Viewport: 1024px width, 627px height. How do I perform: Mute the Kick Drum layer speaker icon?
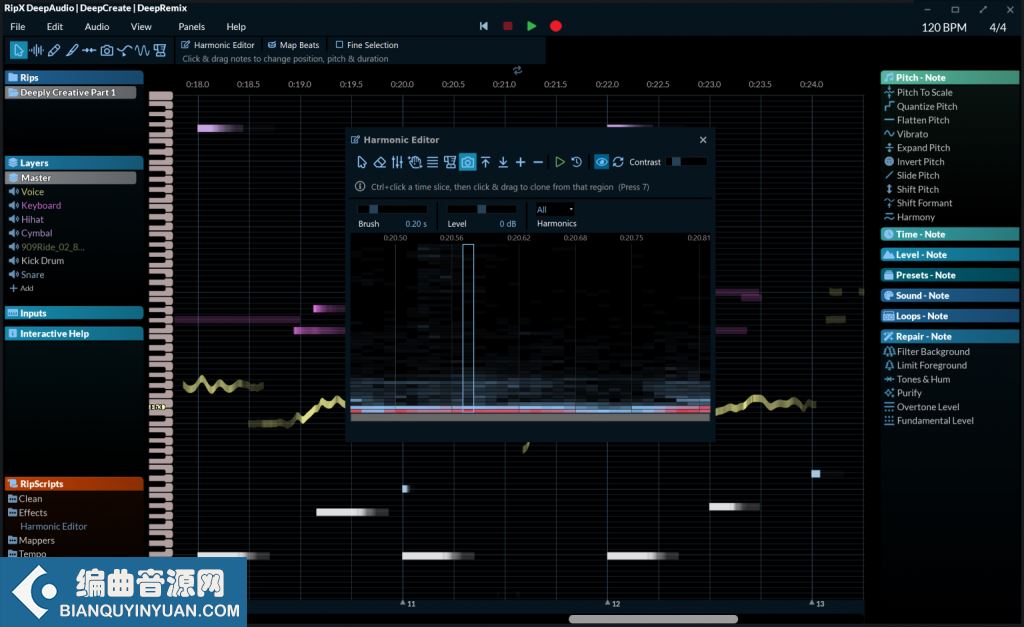13,261
